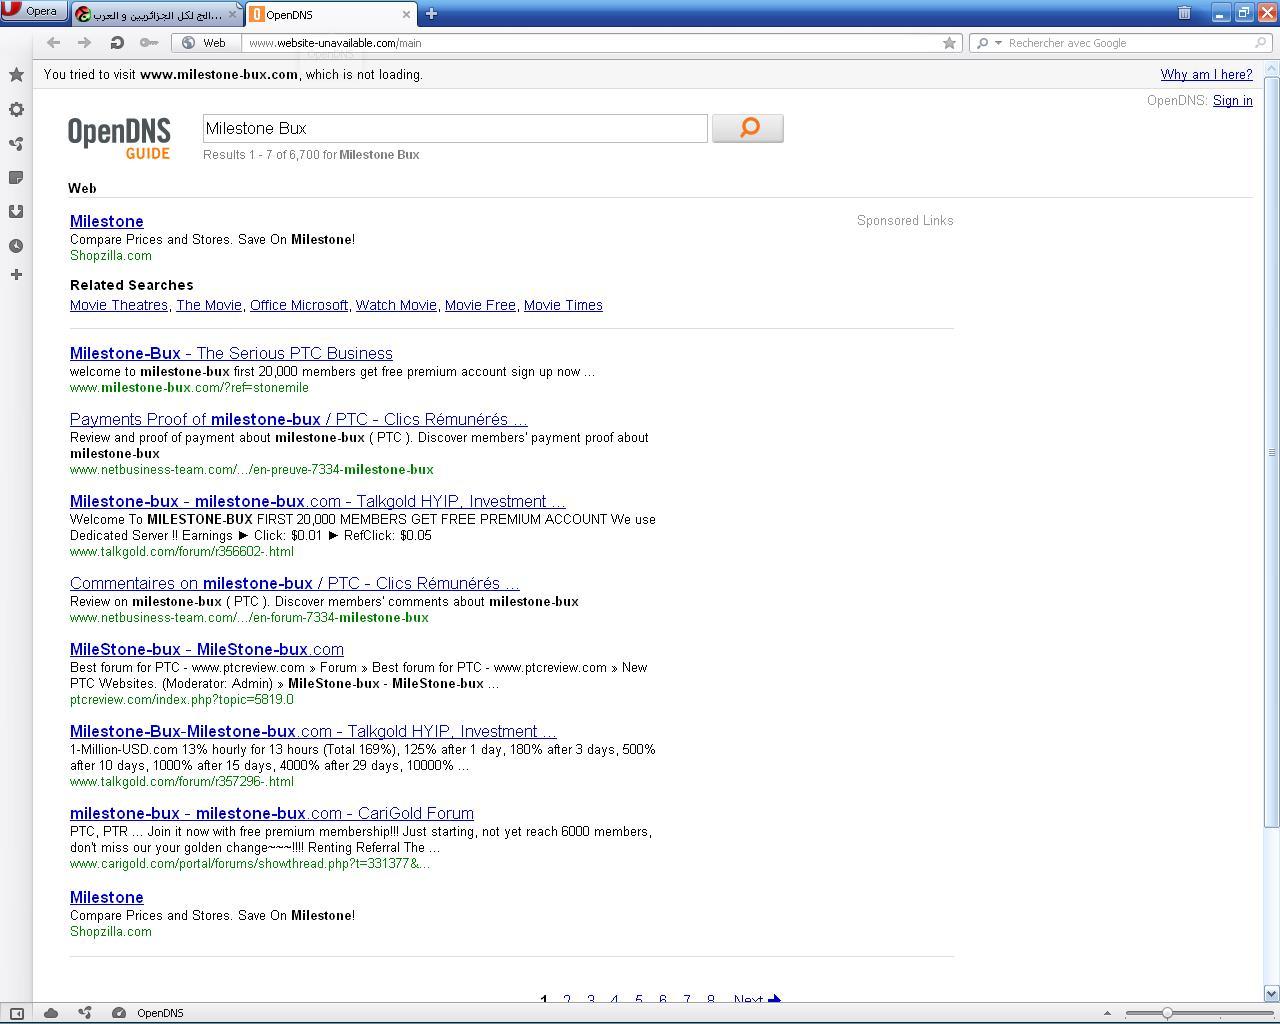1280x1024 pixels.
Task: Open the CariGold Forum milestone-bux result
Action: (272, 813)
